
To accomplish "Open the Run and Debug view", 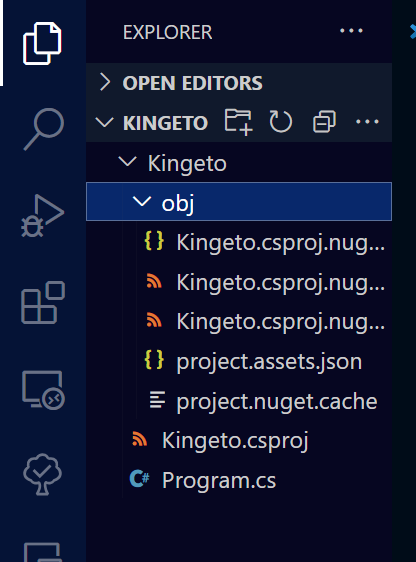I will (42, 216).
